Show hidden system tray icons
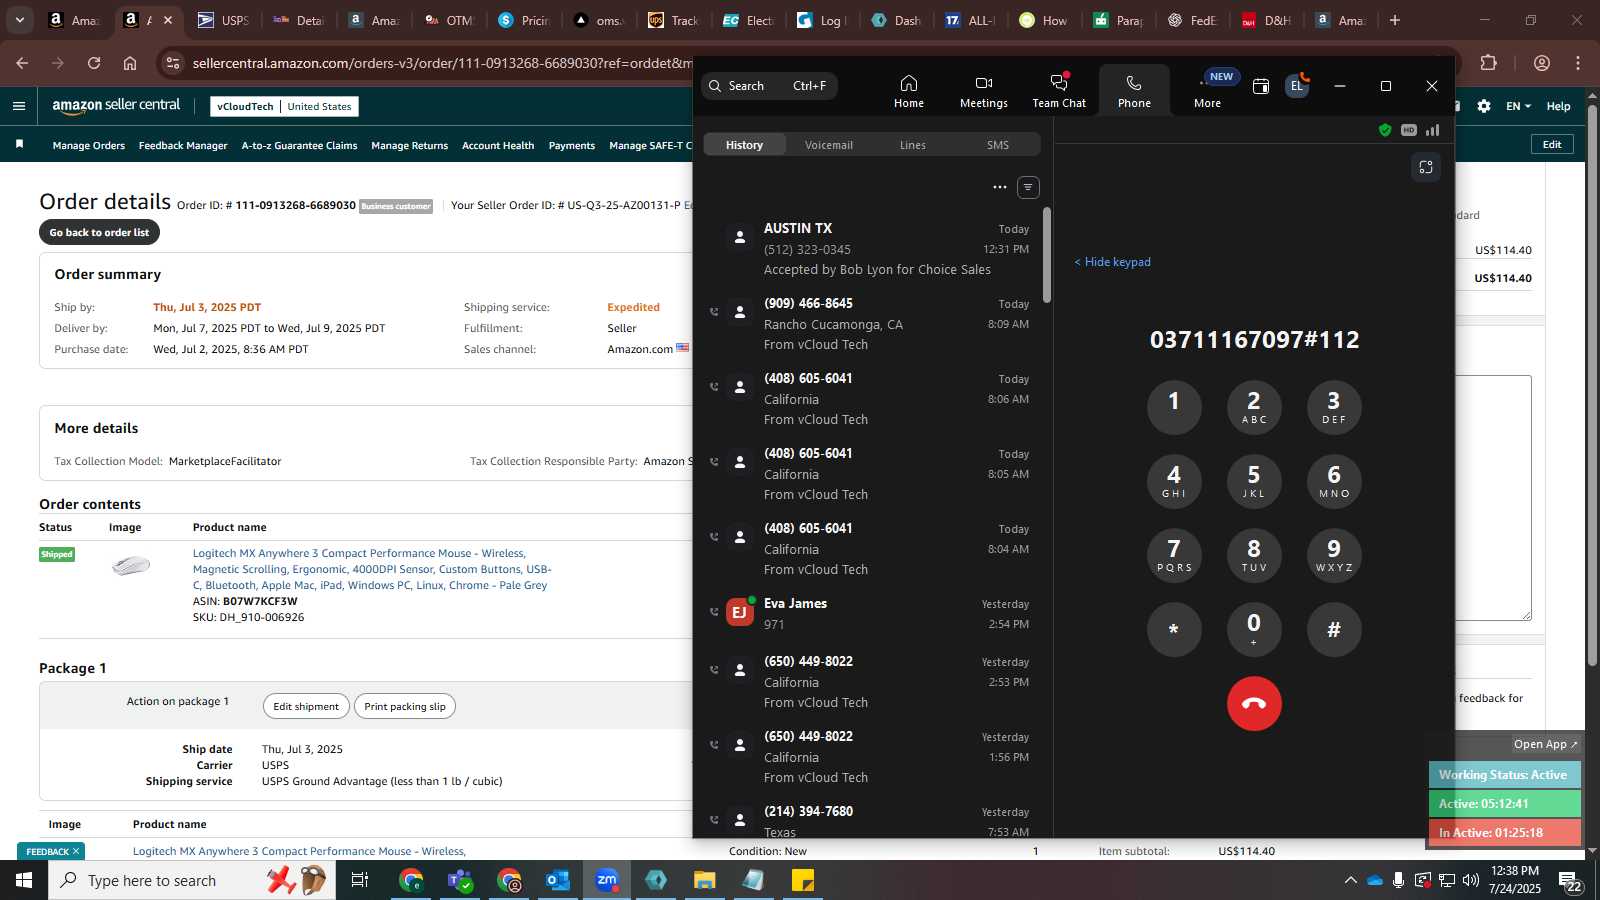This screenshot has width=1600, height=900. point(1350,880)
